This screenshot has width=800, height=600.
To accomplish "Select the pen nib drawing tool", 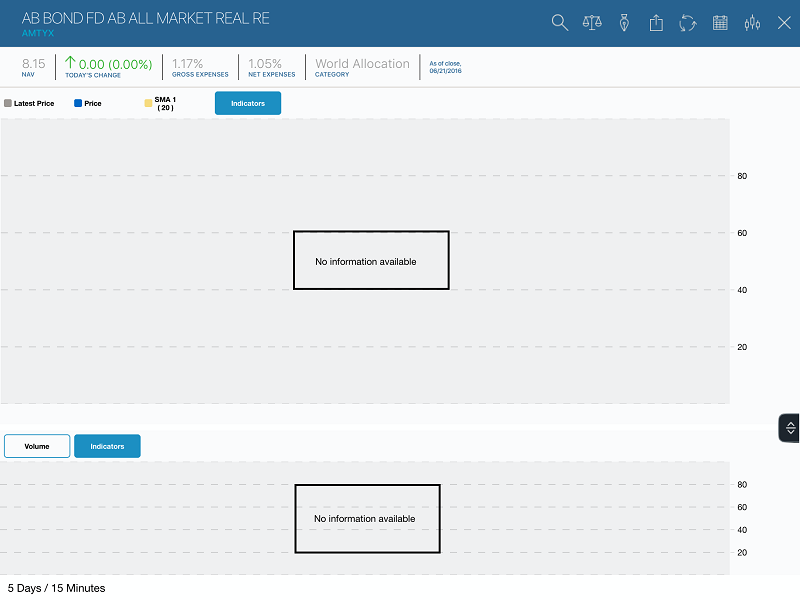I will tap(624, 22).
